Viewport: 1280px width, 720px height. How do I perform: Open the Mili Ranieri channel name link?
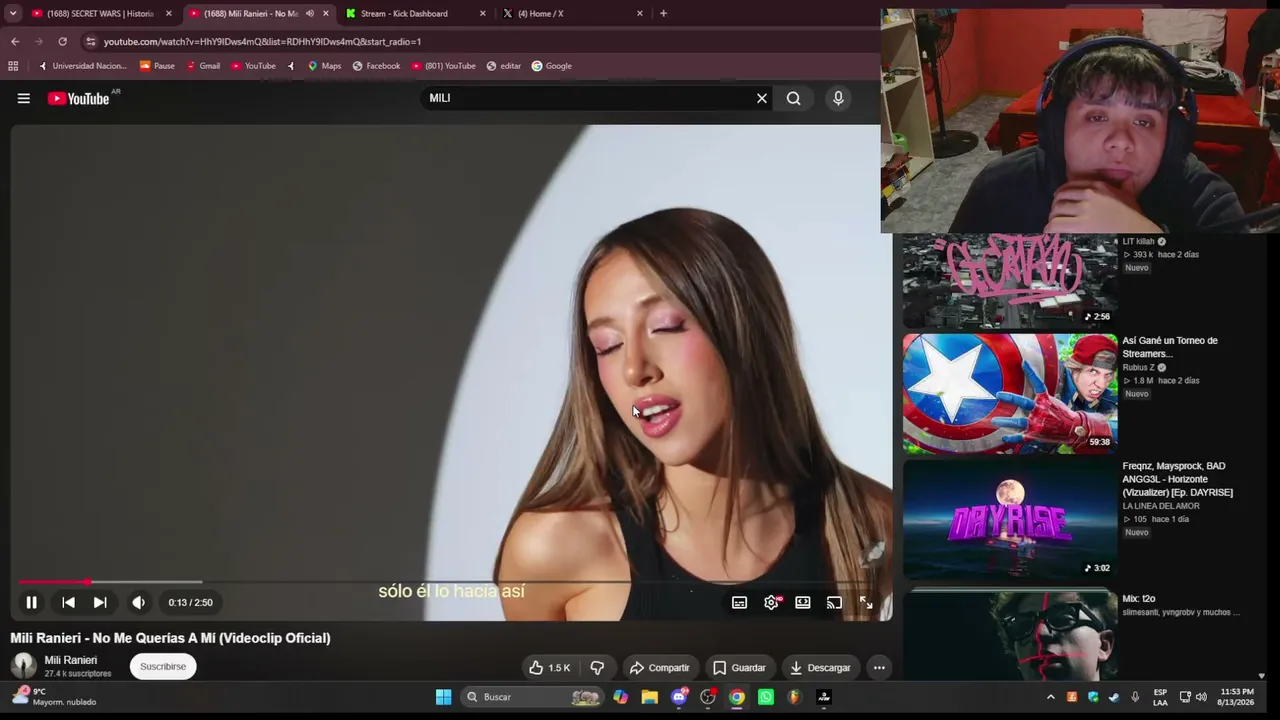coord(71,660)
